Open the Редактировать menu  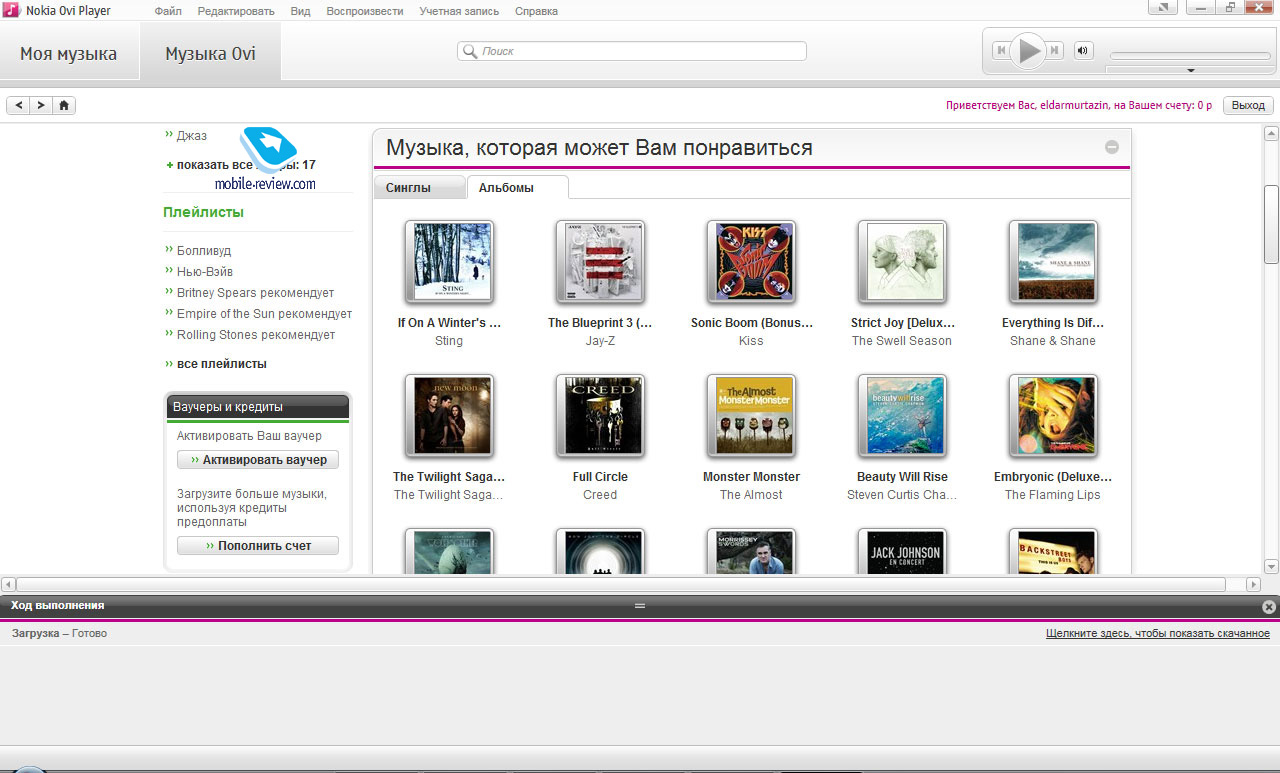(236, 11)
